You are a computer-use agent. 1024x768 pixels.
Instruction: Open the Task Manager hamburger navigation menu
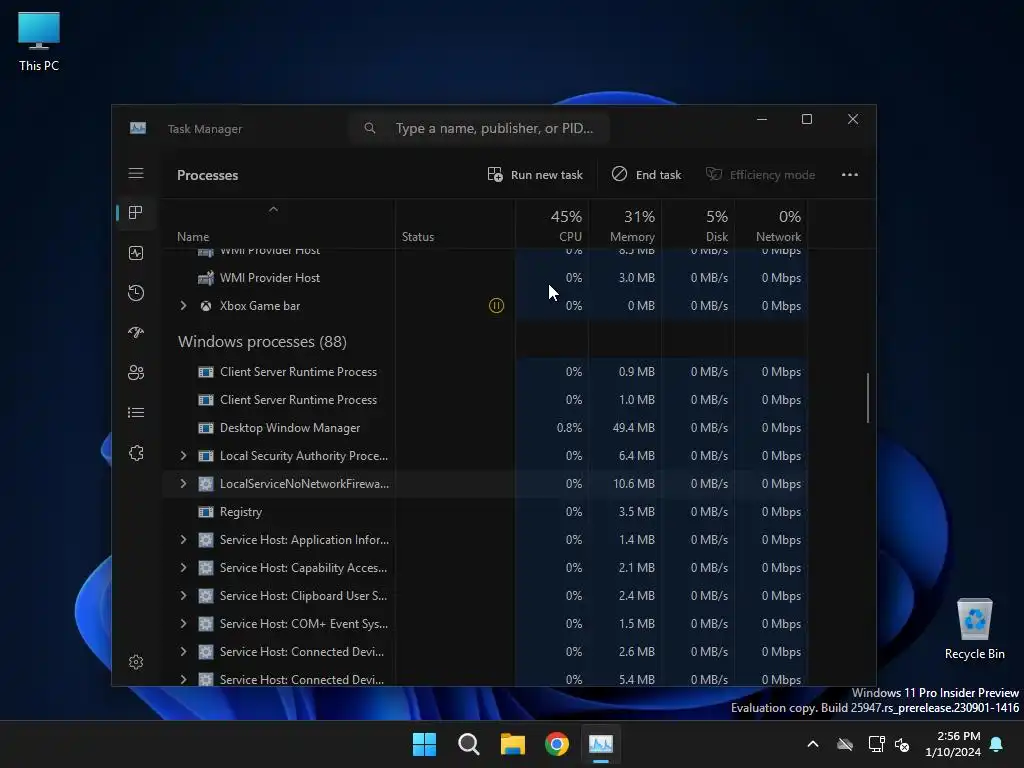click(x=136, y=173)
